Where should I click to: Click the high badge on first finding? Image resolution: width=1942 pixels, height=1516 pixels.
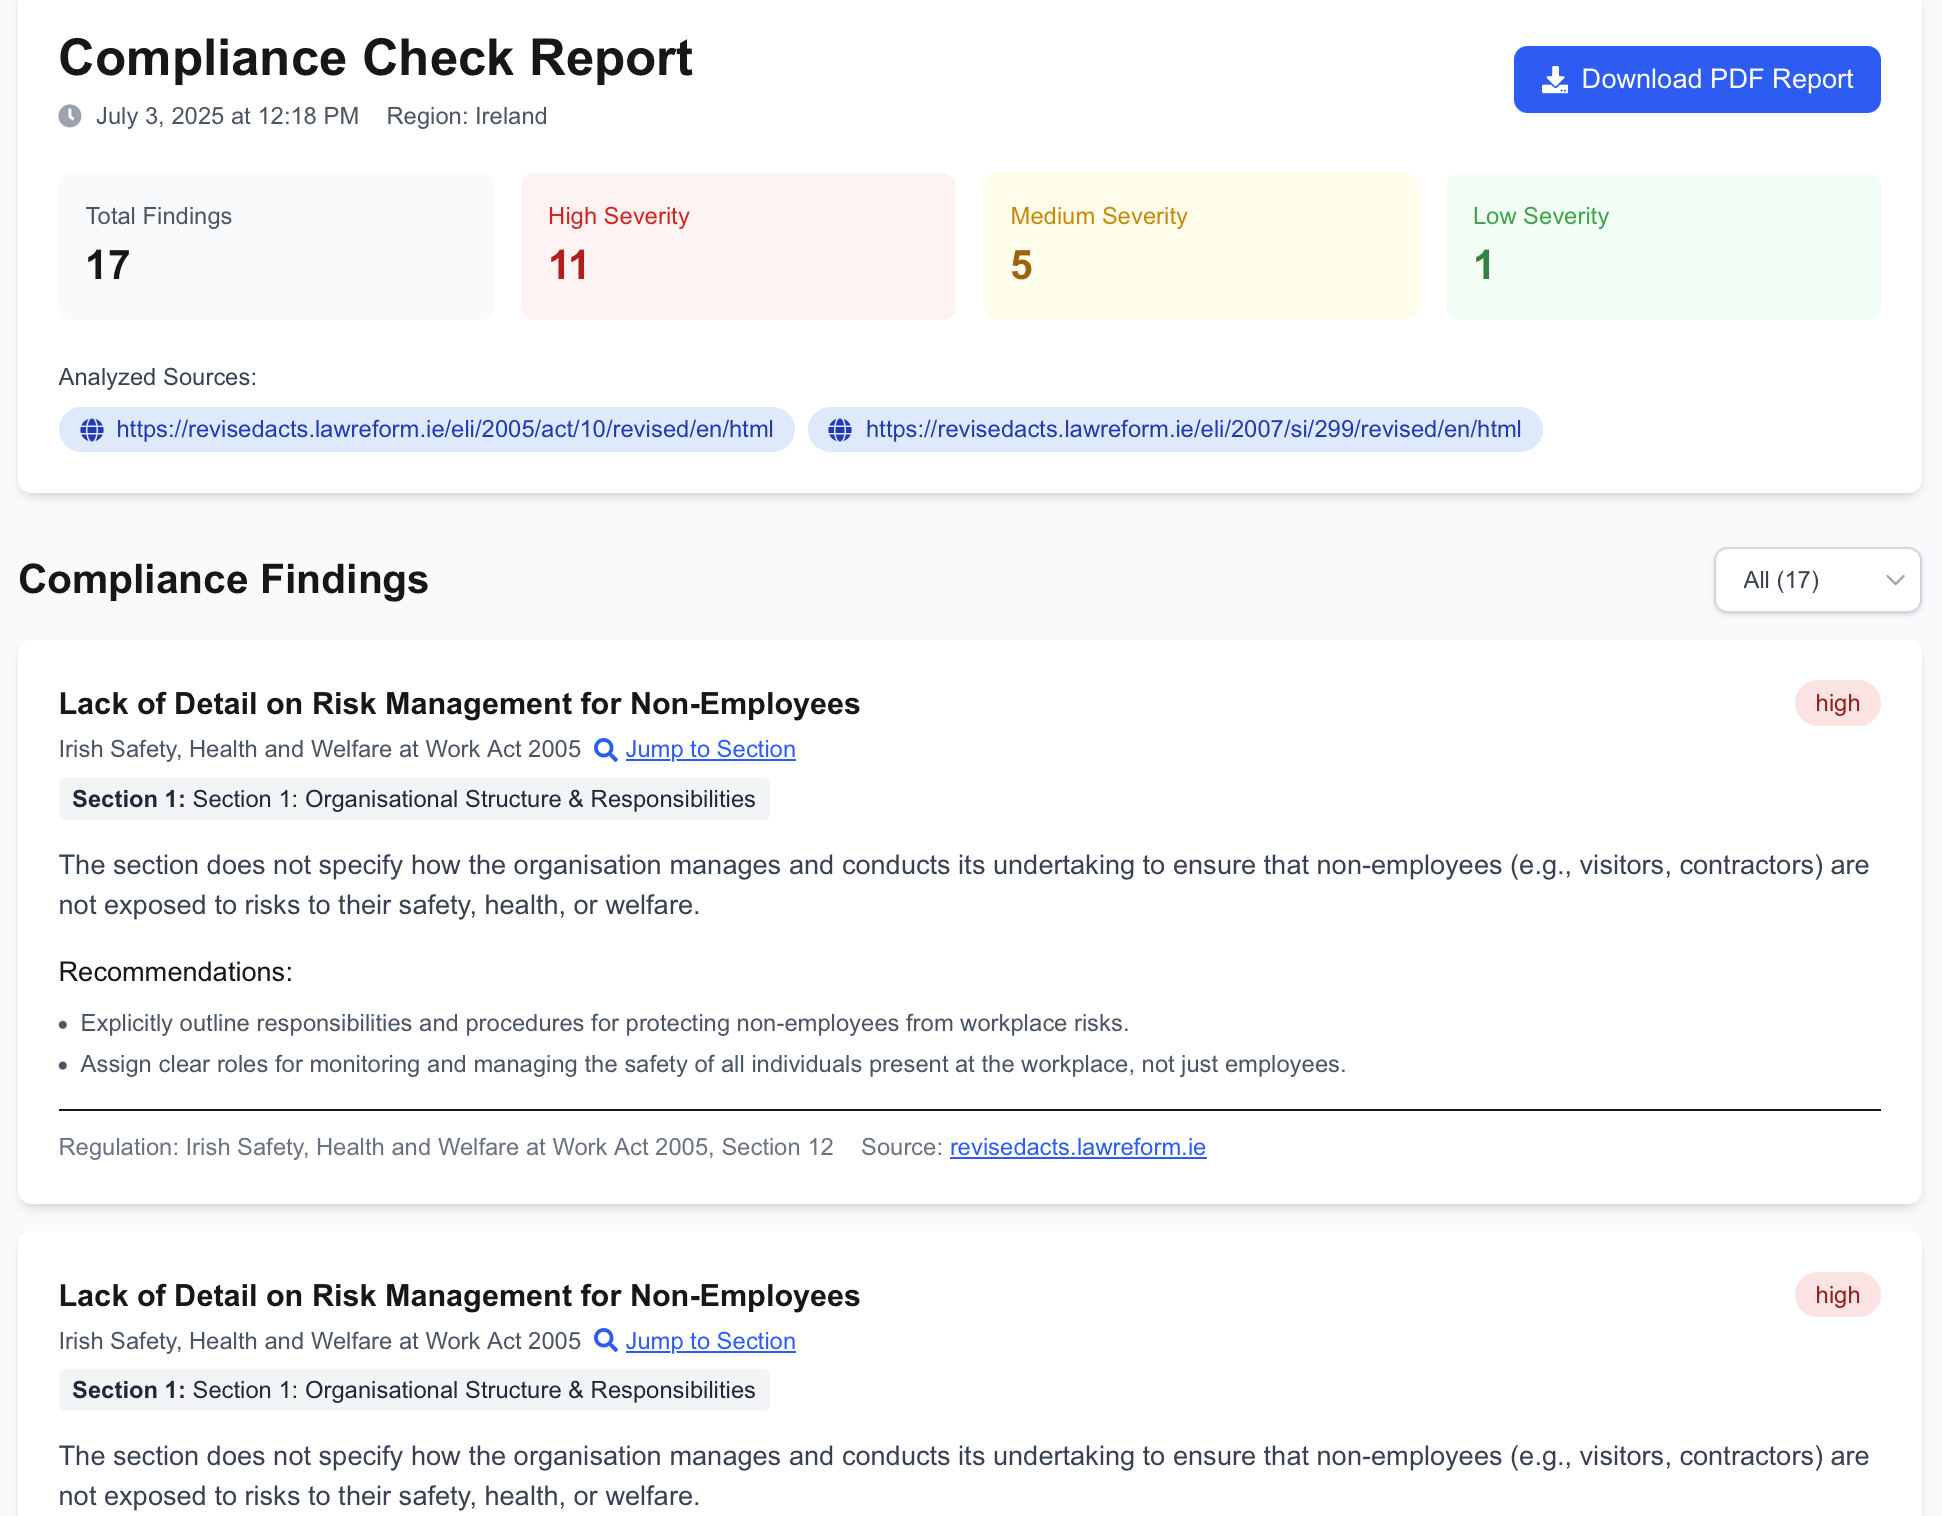[x=1837, y=703]
